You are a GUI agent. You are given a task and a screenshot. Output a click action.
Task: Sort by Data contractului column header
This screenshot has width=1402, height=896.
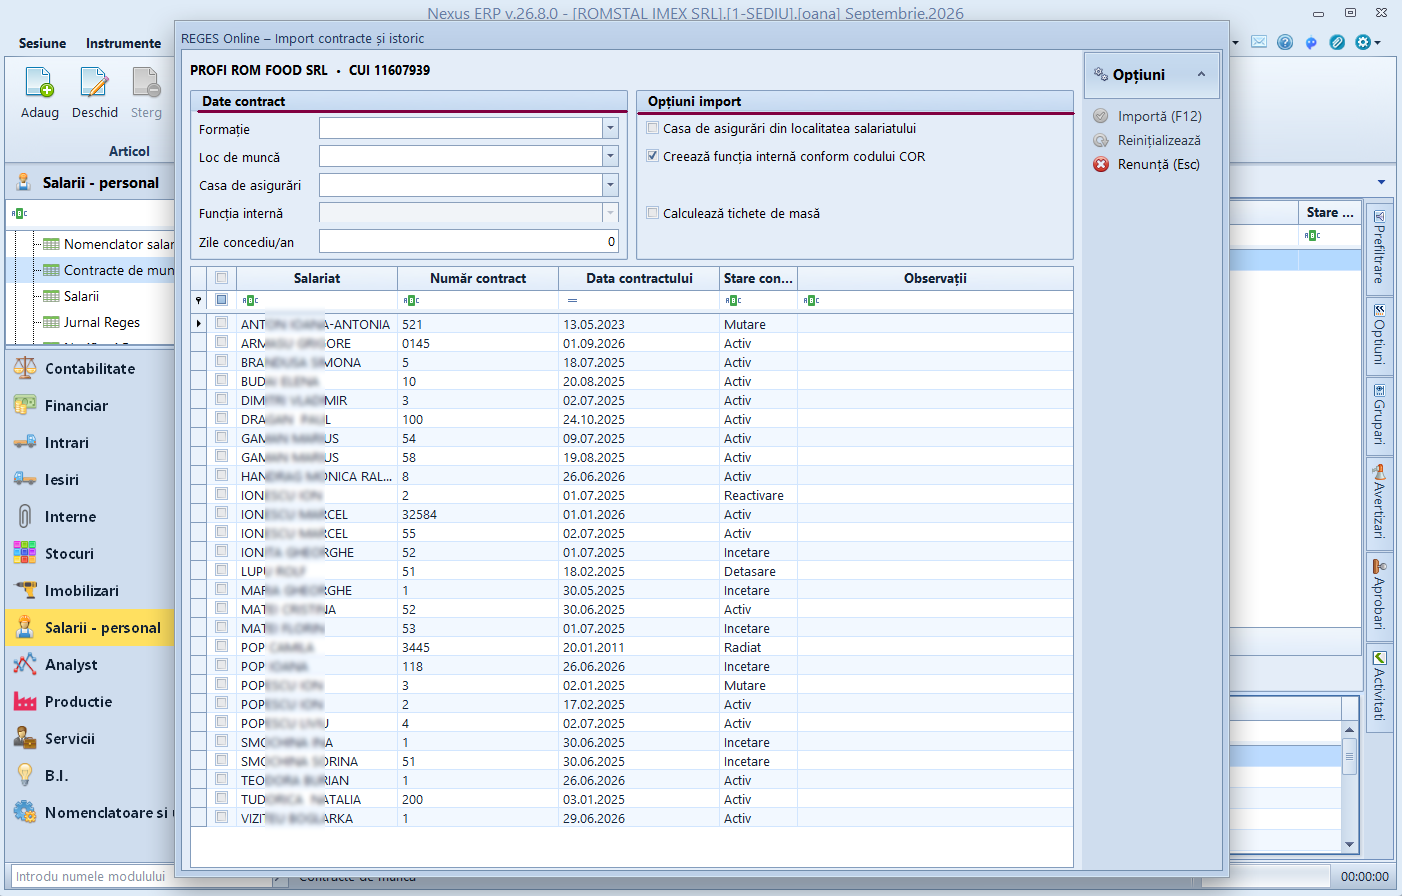pos(639,278)
